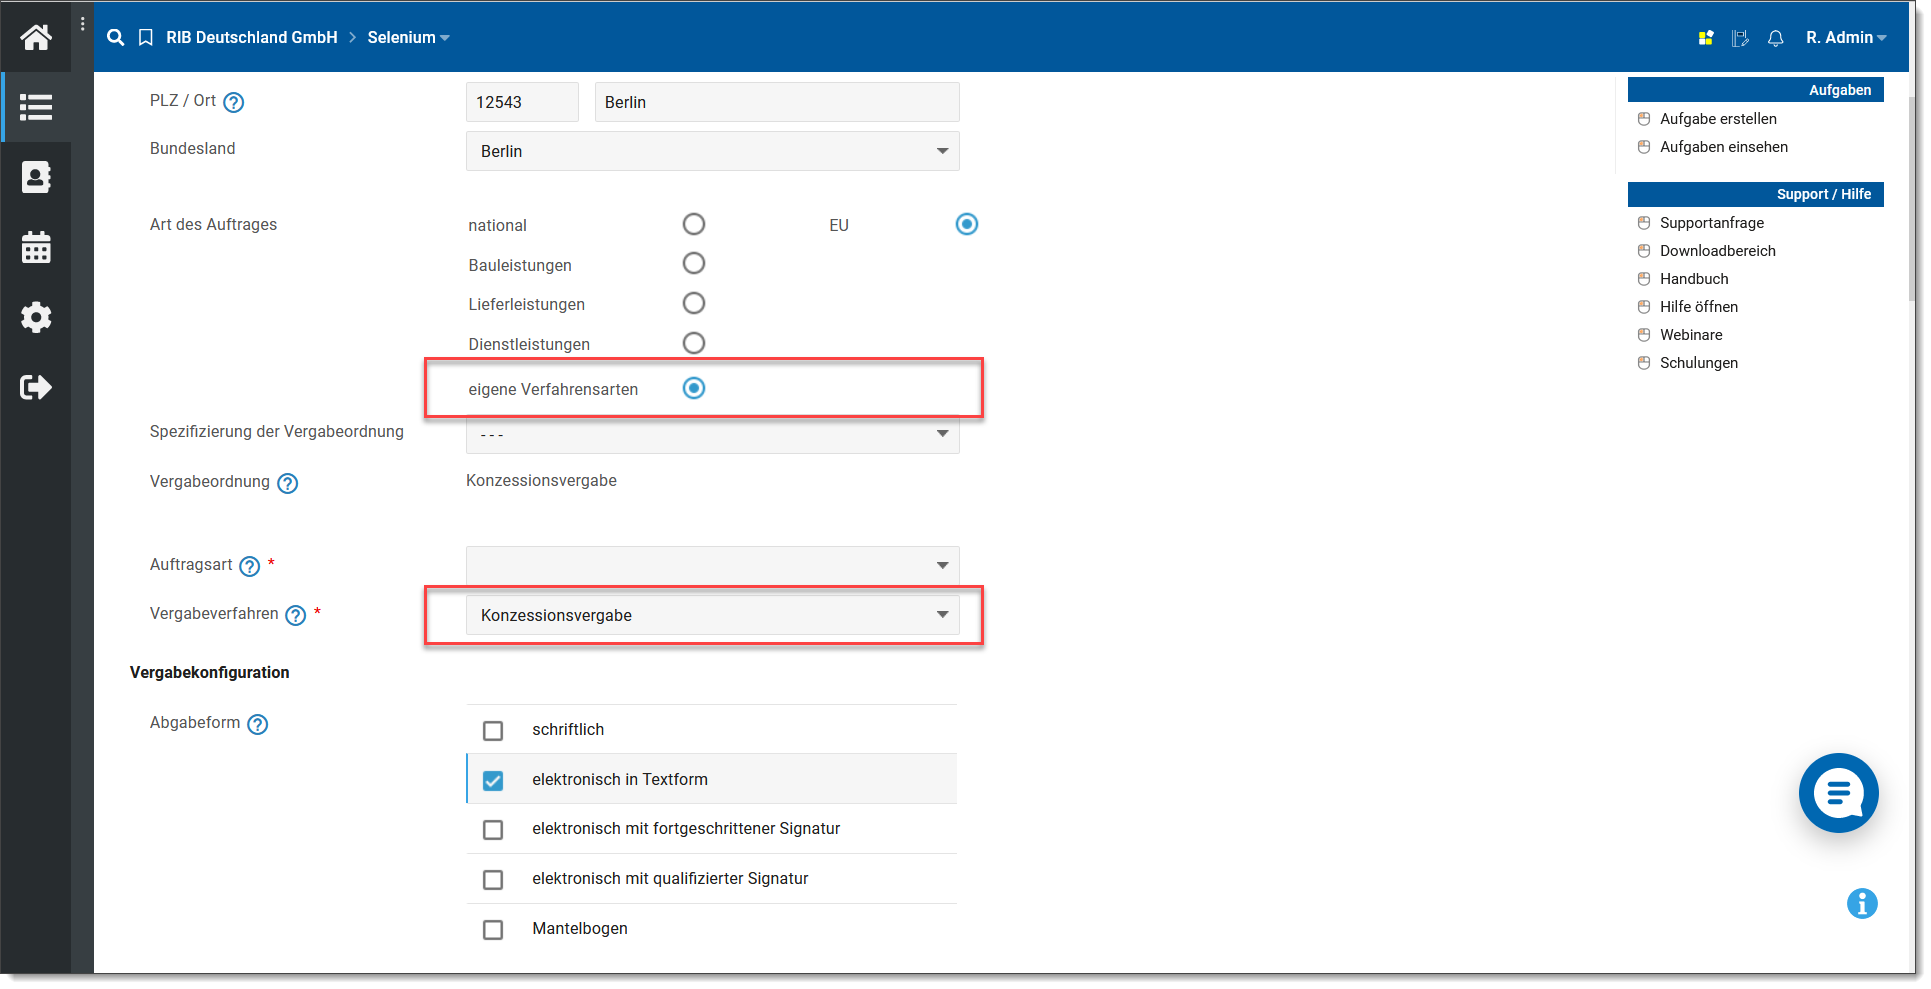The height and width of the screenshot is (989, 1931).
Task: Open the home icon in the sidebar
Action: point(36,37)
